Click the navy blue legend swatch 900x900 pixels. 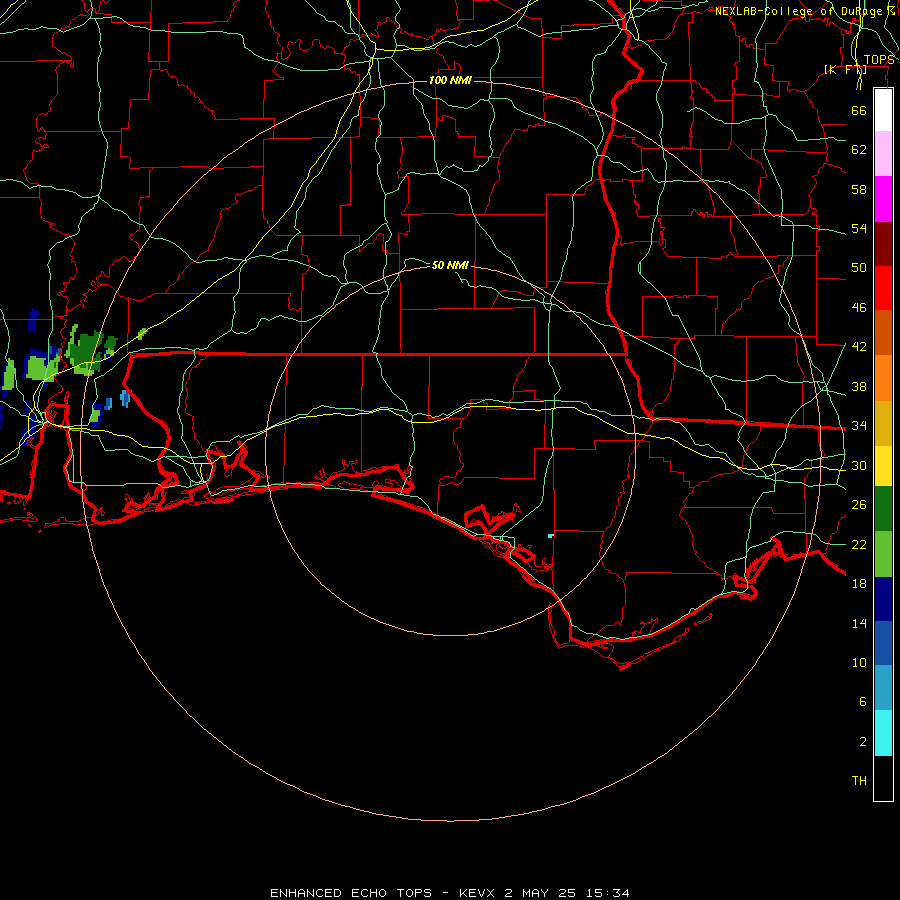pos(883,599)
